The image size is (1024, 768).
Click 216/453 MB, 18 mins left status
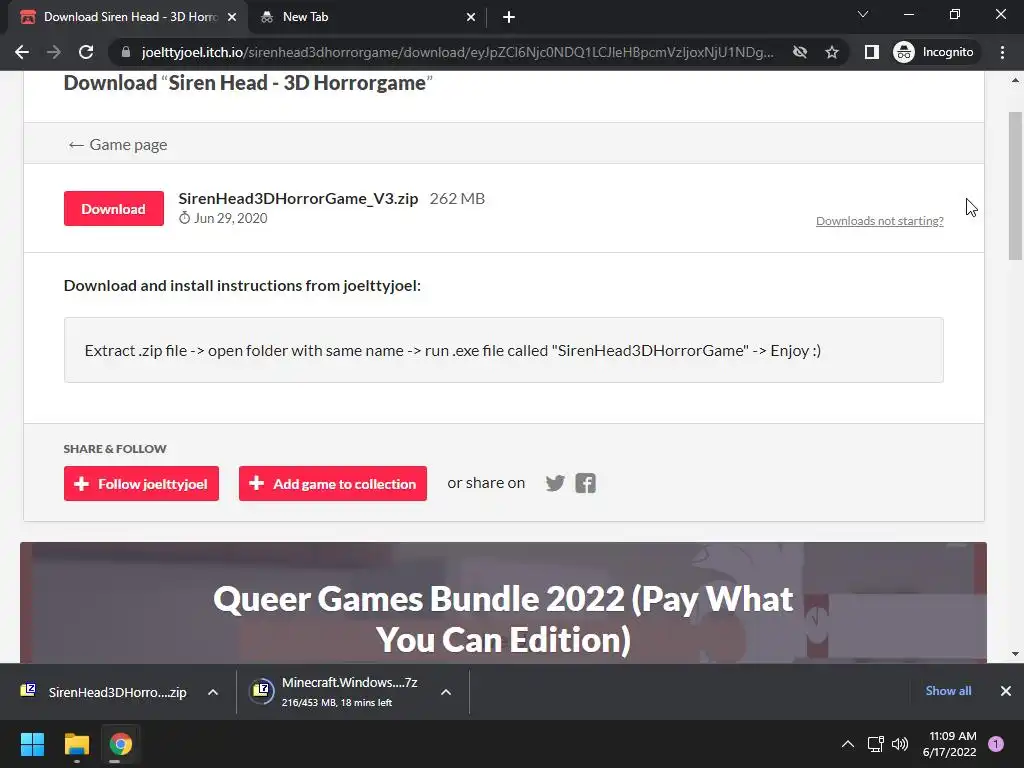pyautogui.click(x=337, y=703)
